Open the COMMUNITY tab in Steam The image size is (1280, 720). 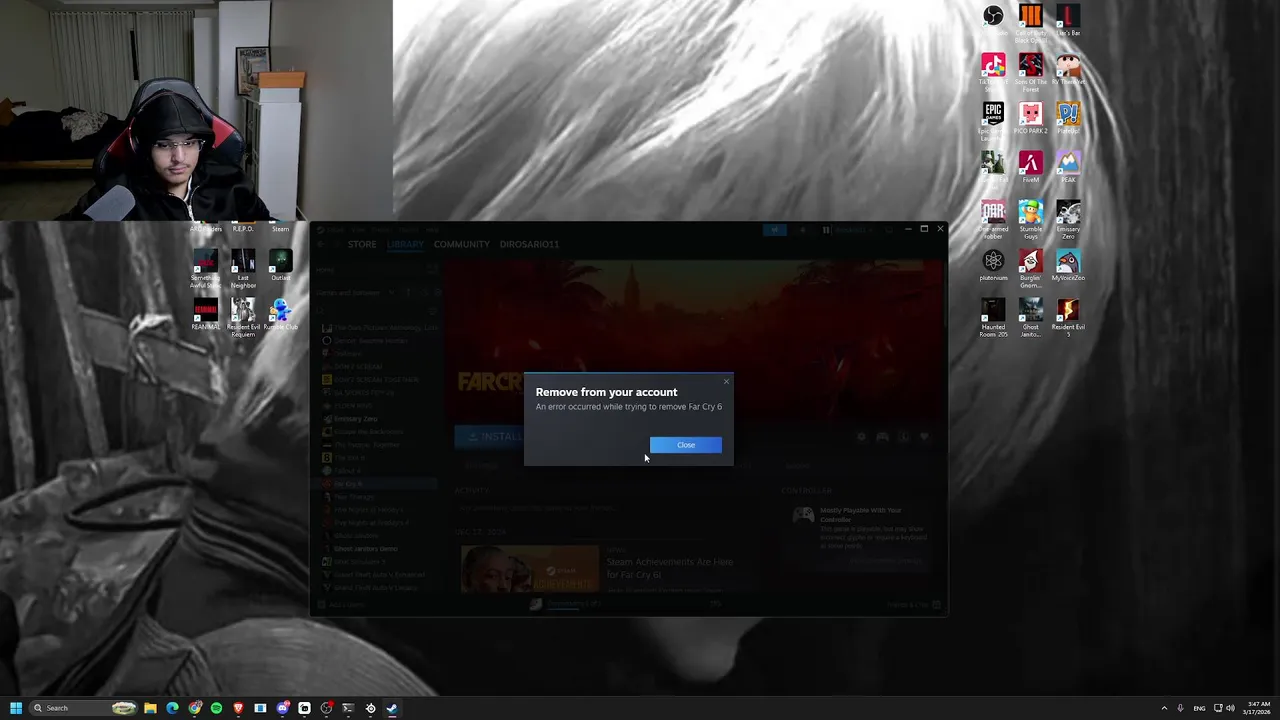click(x=461, y=244)
